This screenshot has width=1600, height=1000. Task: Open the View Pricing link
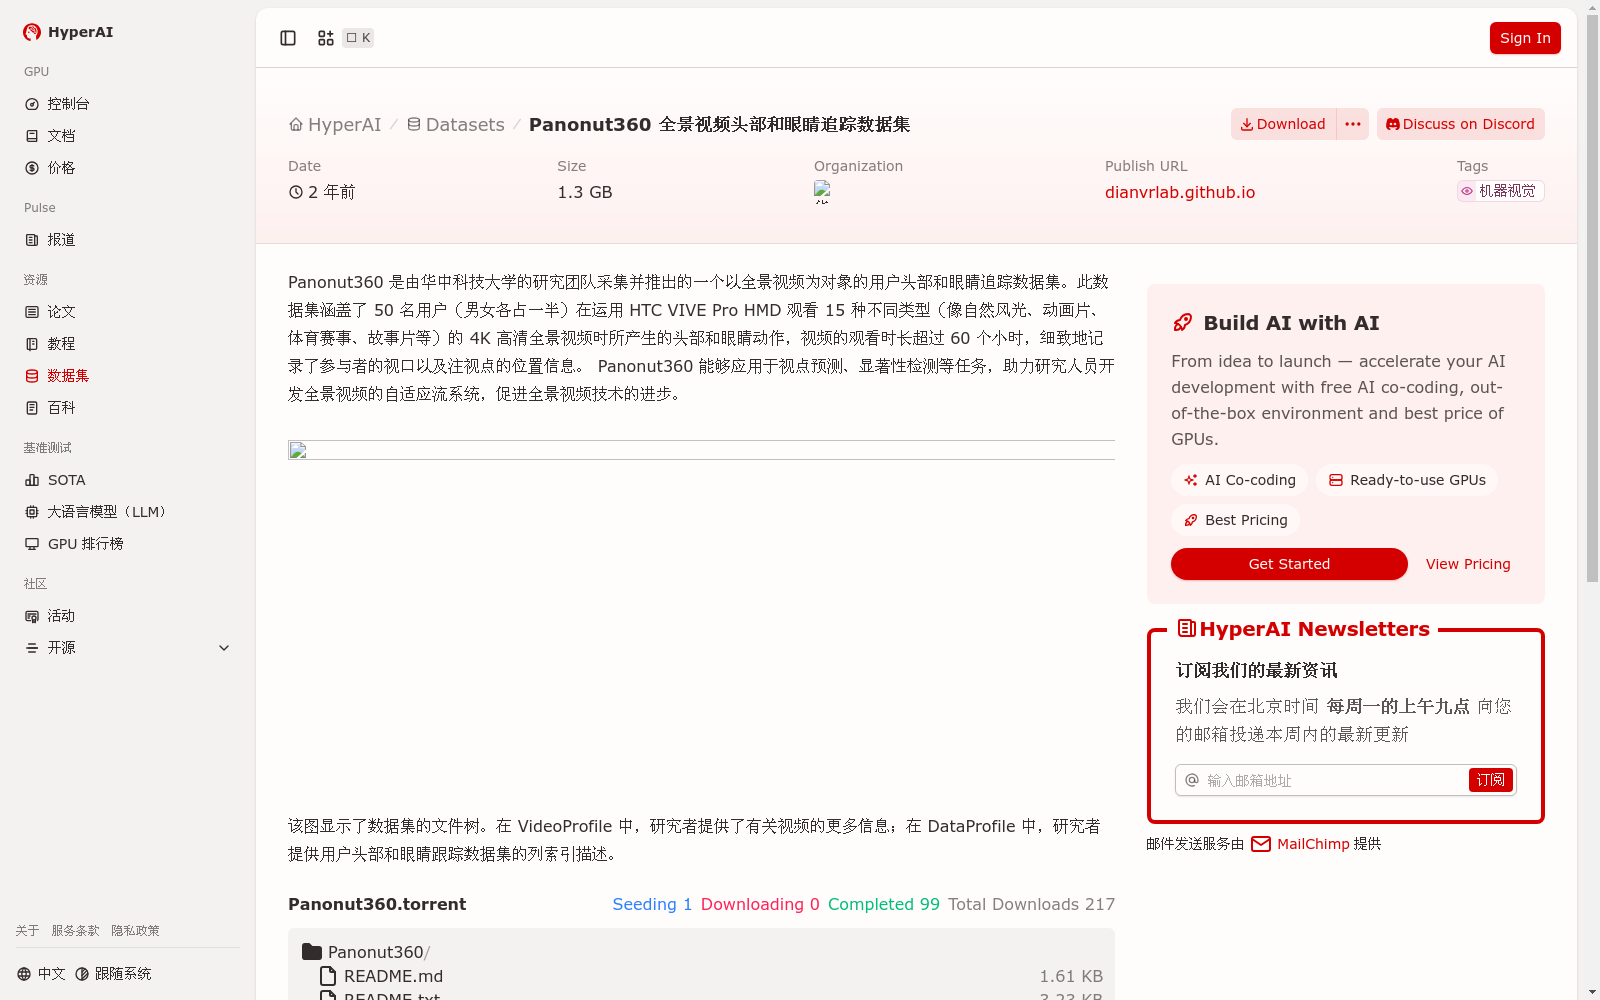click(1468, 564)
